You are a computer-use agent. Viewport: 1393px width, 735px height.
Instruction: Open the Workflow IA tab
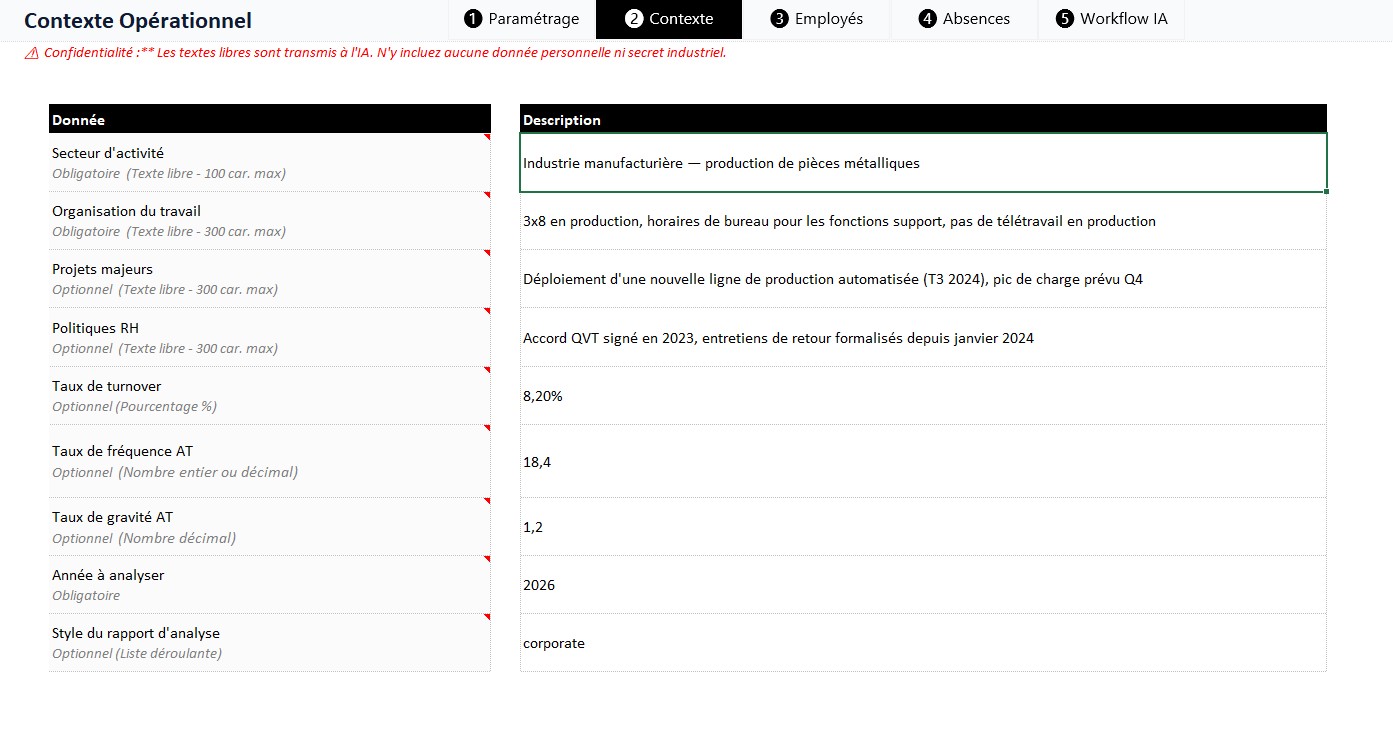(x=1112, y=19)
